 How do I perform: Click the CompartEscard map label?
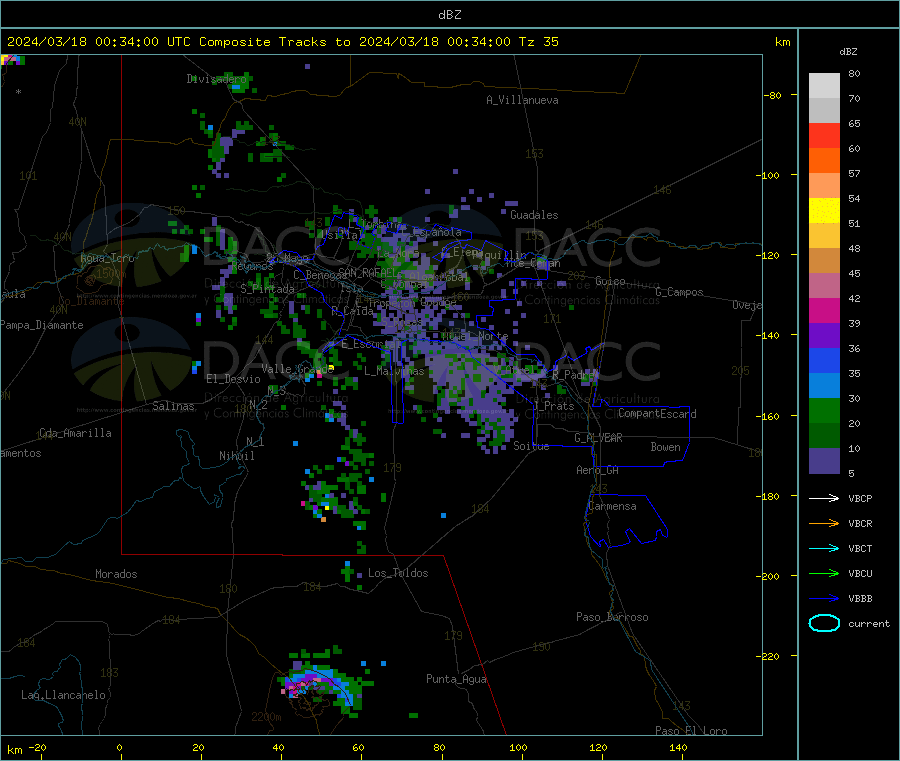[x=657, y=414]
